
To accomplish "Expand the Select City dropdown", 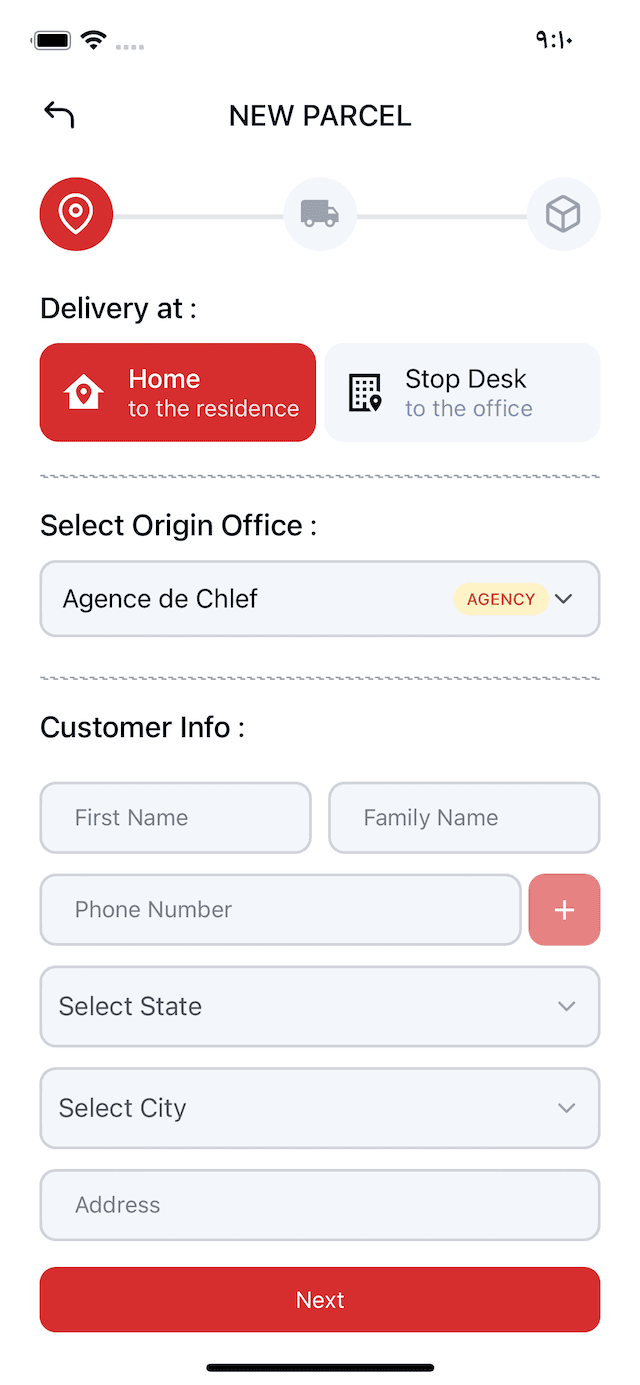I will coord(320,1108).
